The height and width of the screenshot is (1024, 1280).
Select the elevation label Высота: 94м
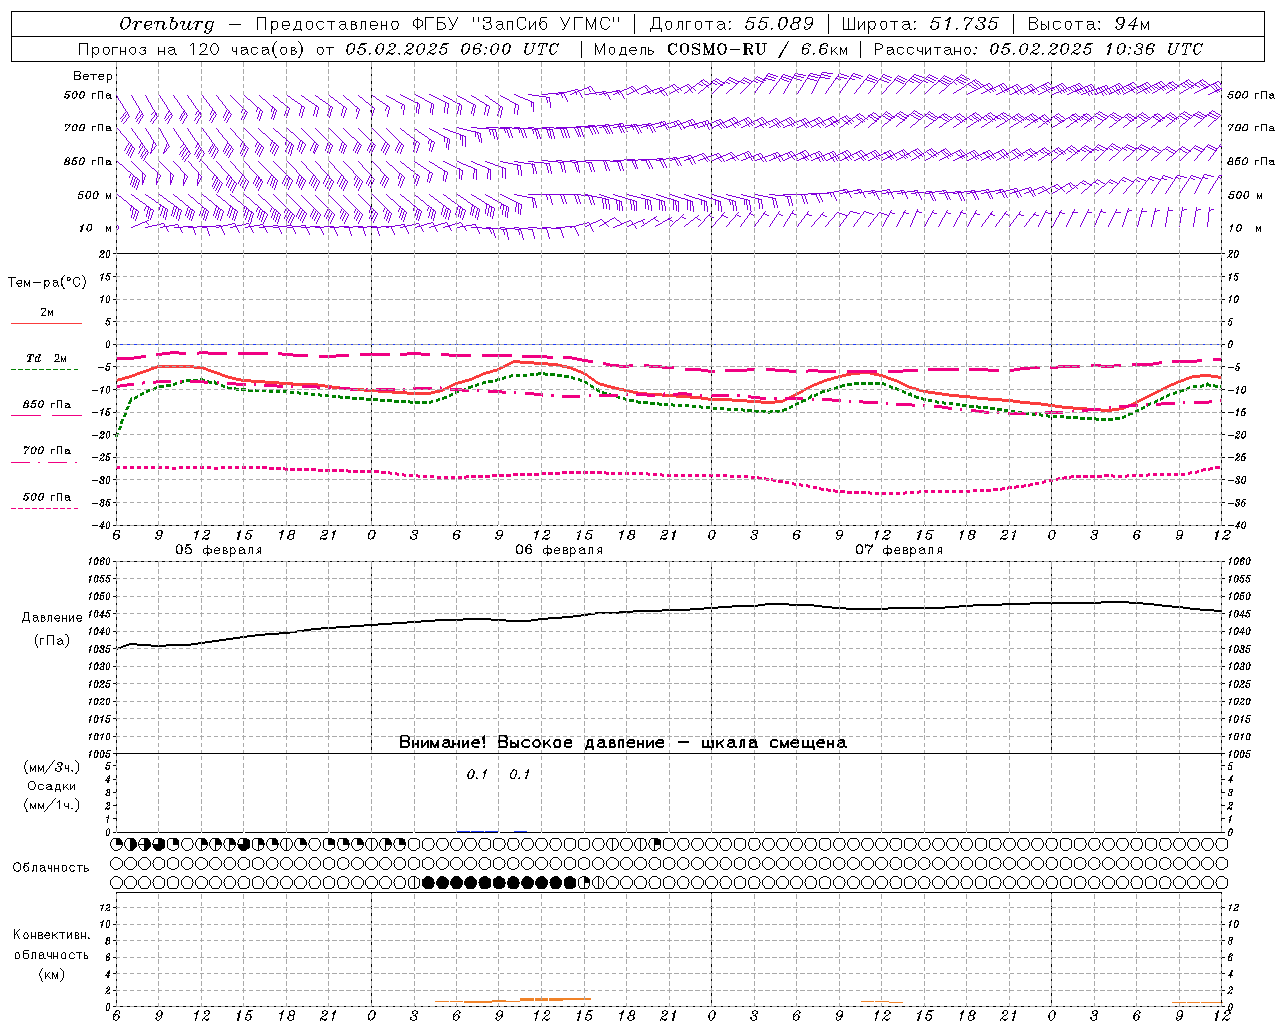coord(1089,24)
